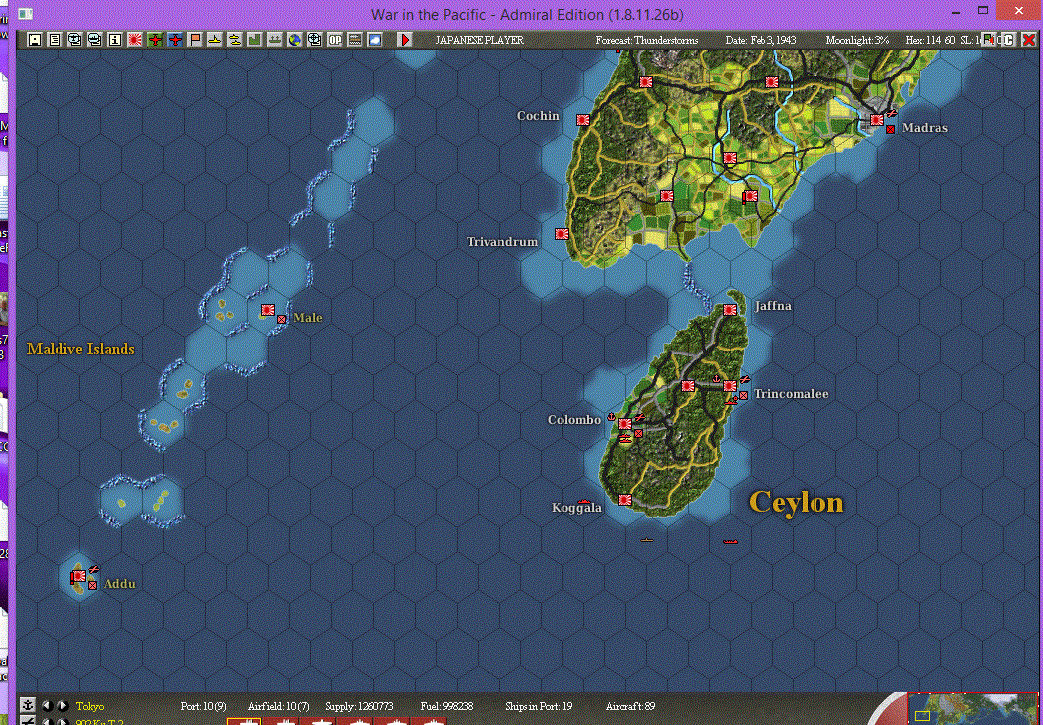
Task: Click the double yellow ships toolbar icon
Action: tap(234, 40)
